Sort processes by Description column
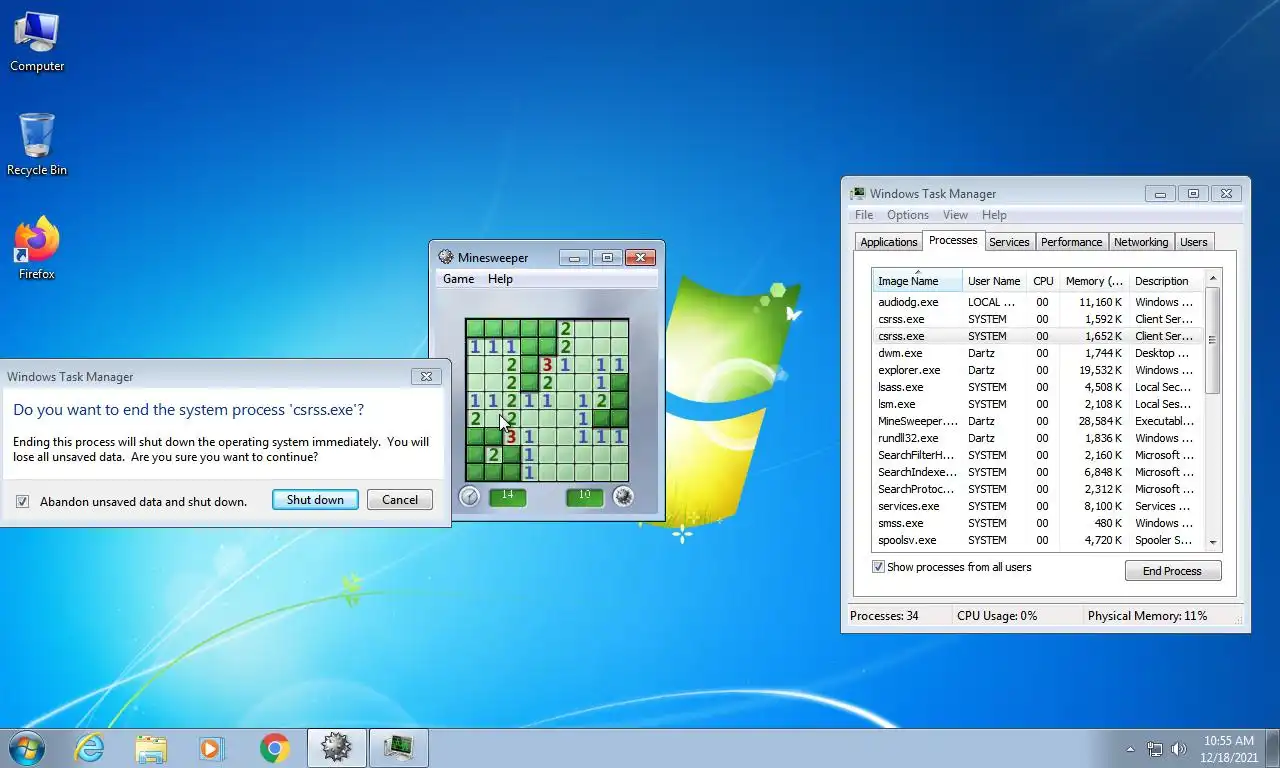 (1166, 281)
